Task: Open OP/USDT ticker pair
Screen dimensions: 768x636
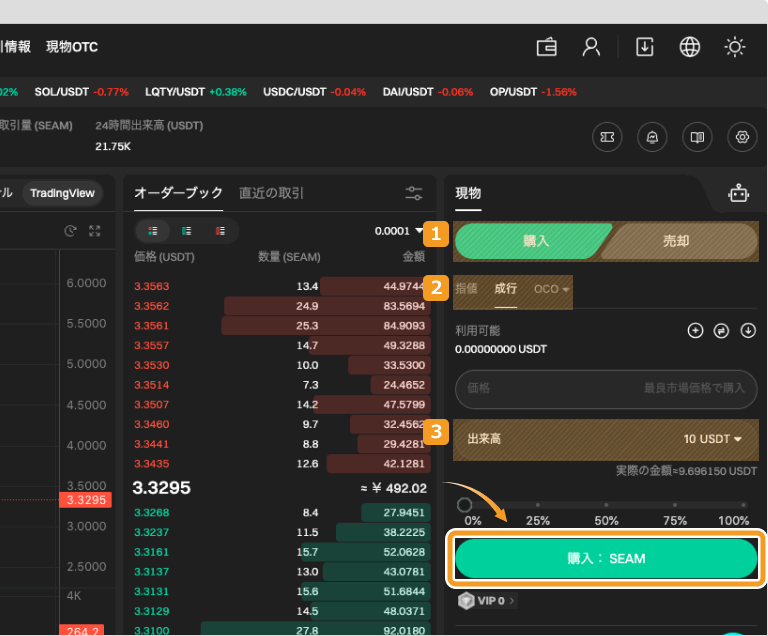Action: [533, 92]
